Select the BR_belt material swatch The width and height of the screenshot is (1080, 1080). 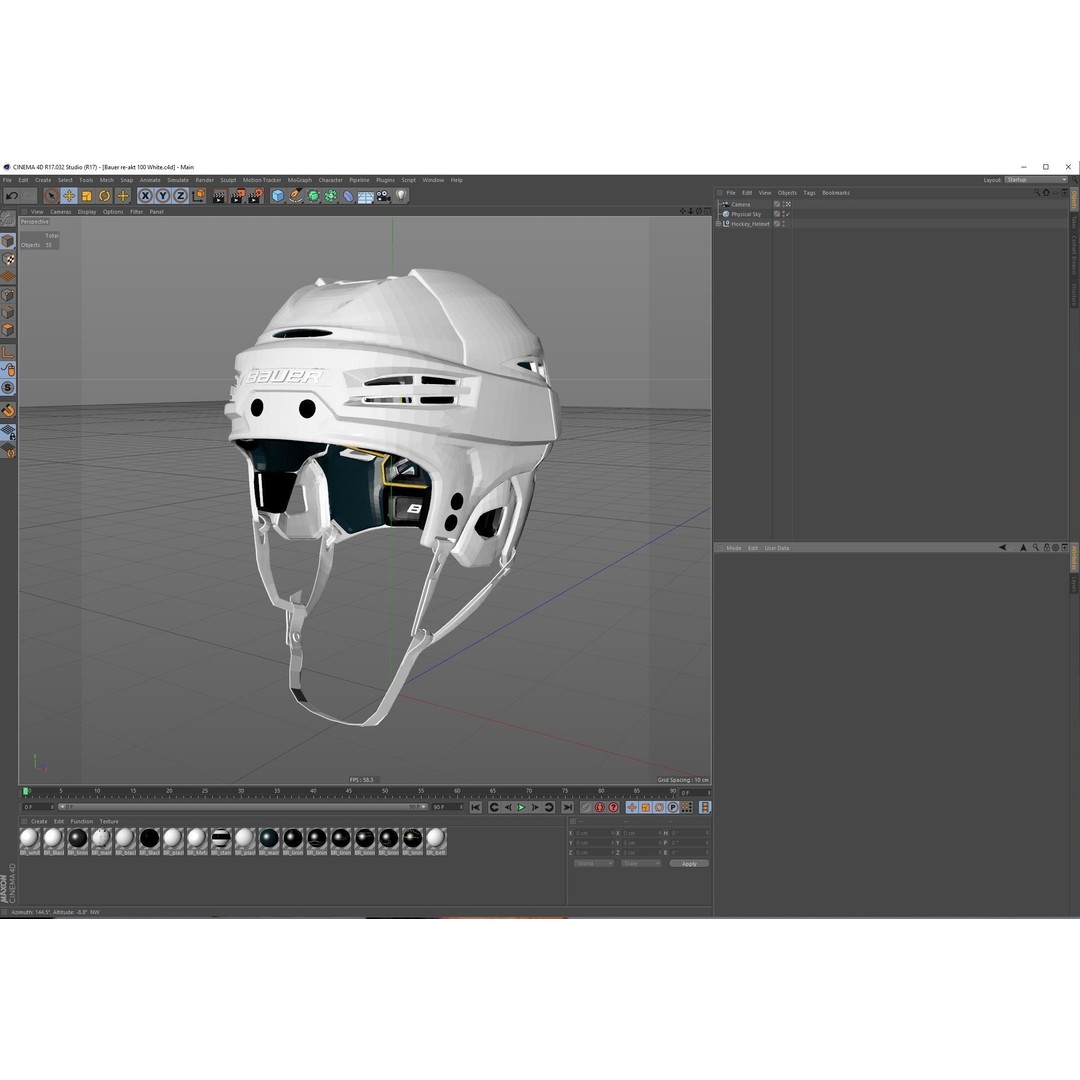(436, 842)
